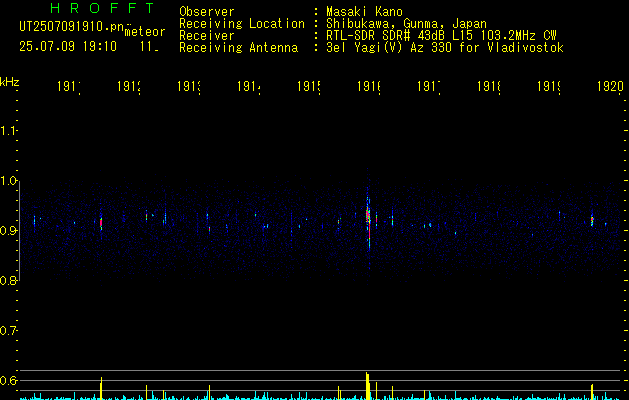629x400 pixels.
Task: Click the 1916 time axis label
Action: 369,86
